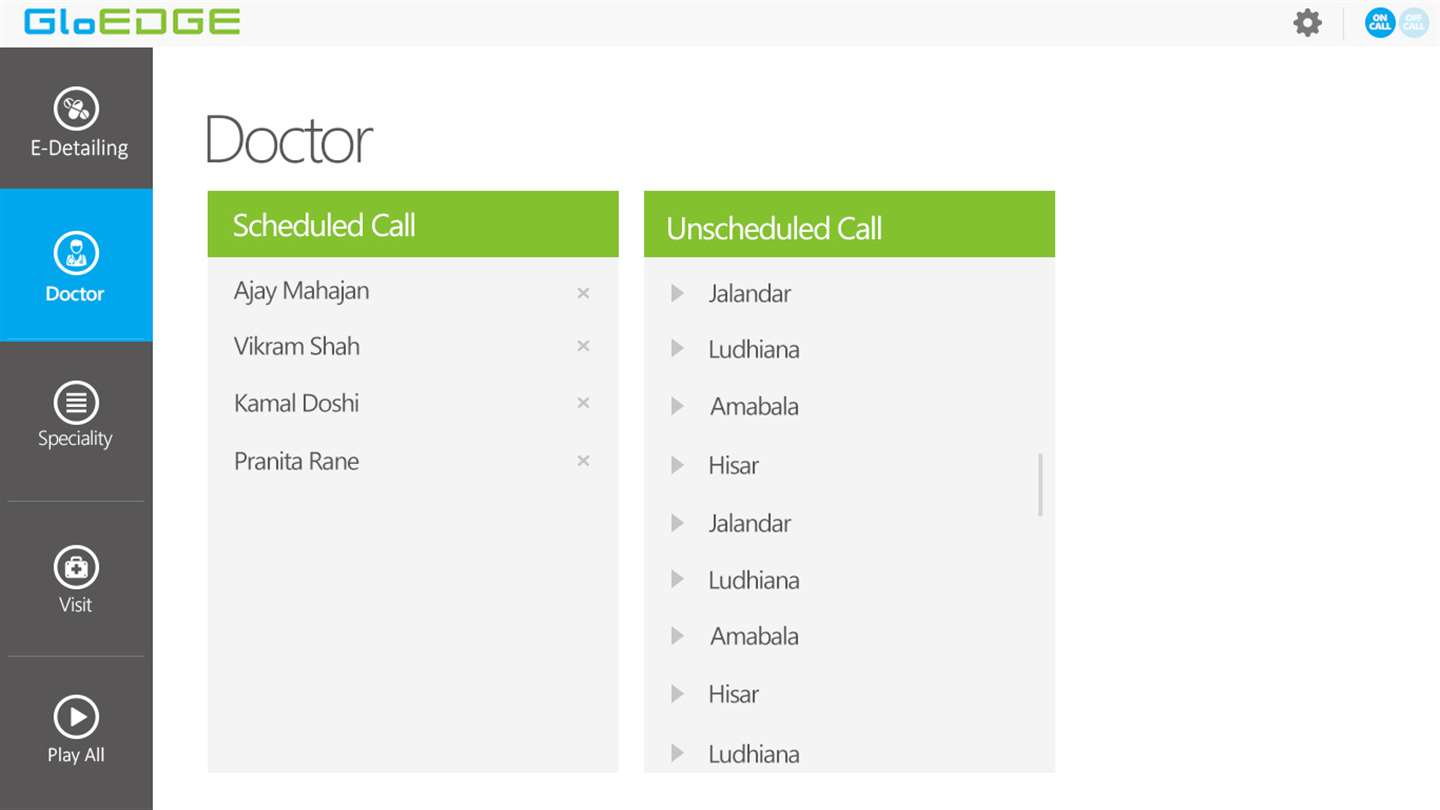The image size is (1440, 810).
Task: Switch to Off Call mode
Action: coord(1414,23)
